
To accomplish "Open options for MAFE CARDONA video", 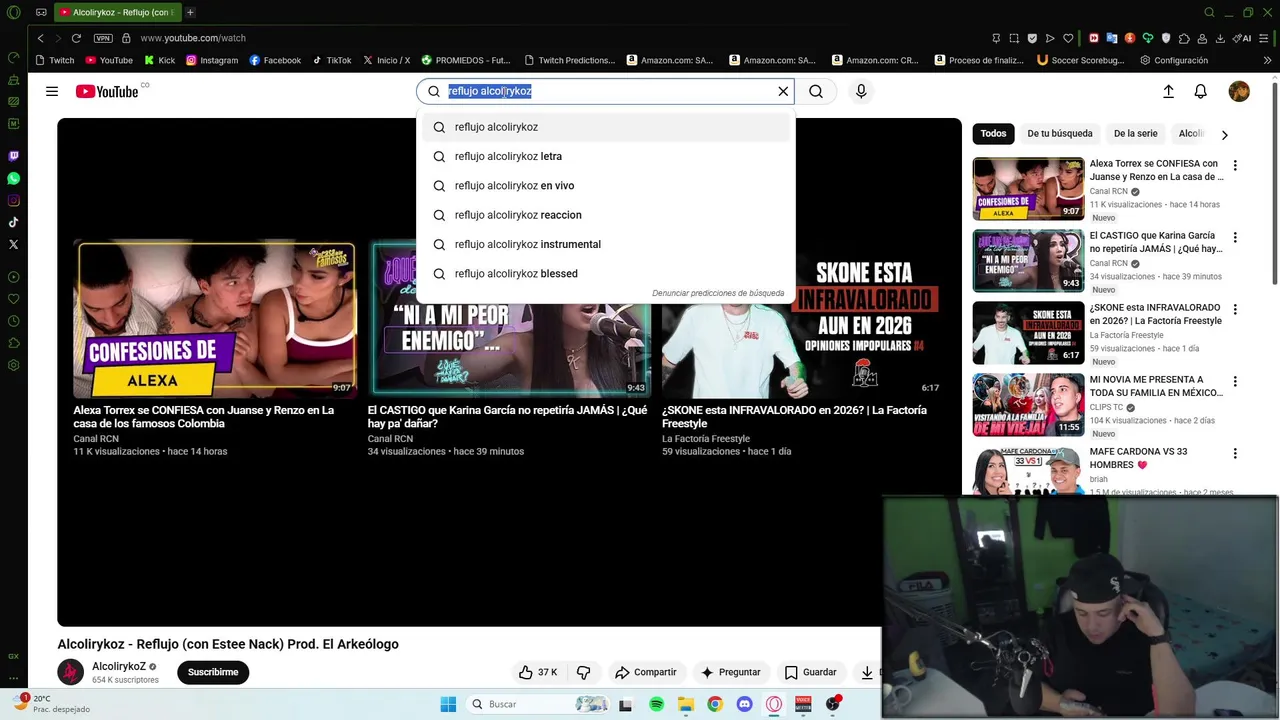I will click(1235, 454).
